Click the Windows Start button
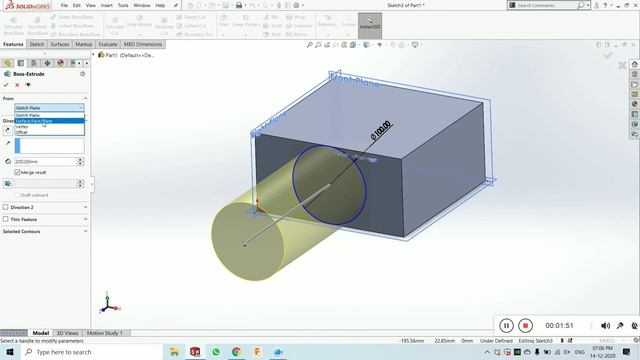Image resolution: width=640 pixels, height=360 pixels. pos(10,352)
